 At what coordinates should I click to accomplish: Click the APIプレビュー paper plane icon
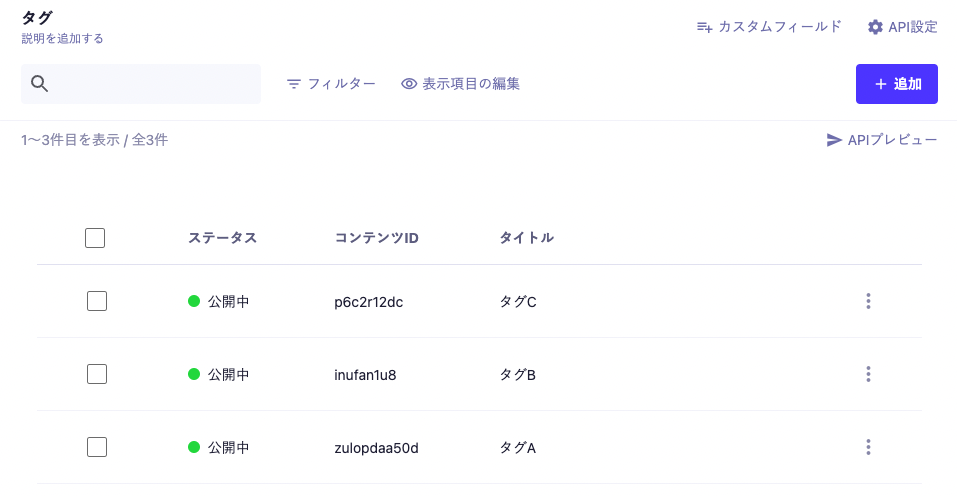(834, 140)
